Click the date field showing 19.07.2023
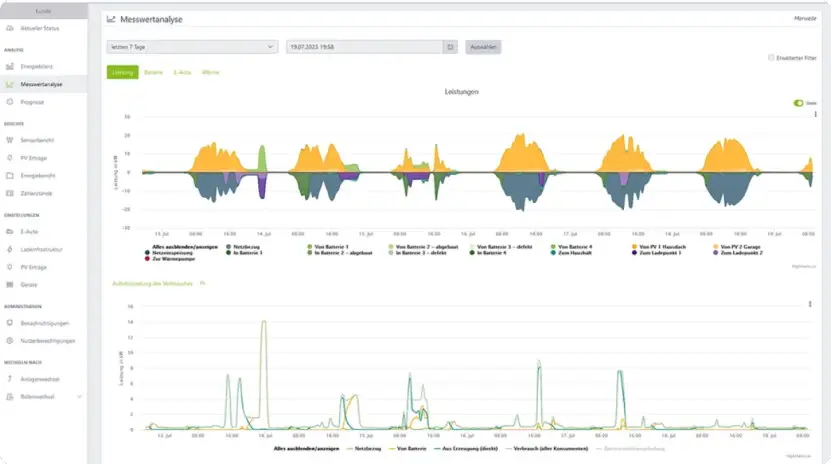 point(365,47)
